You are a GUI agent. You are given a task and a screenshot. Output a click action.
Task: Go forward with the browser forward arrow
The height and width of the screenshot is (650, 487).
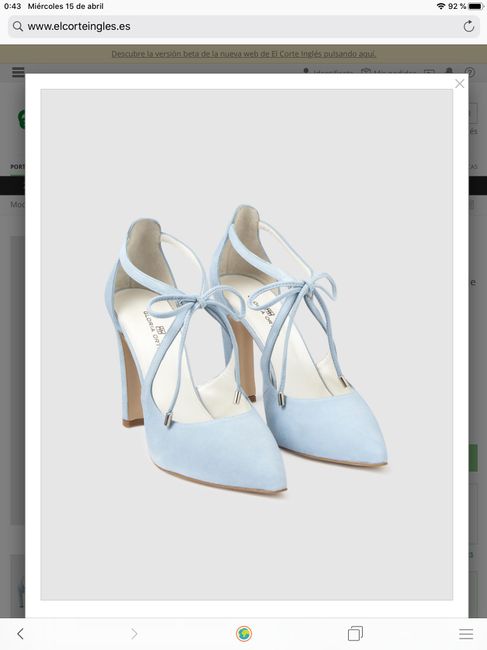click(134, 633)
